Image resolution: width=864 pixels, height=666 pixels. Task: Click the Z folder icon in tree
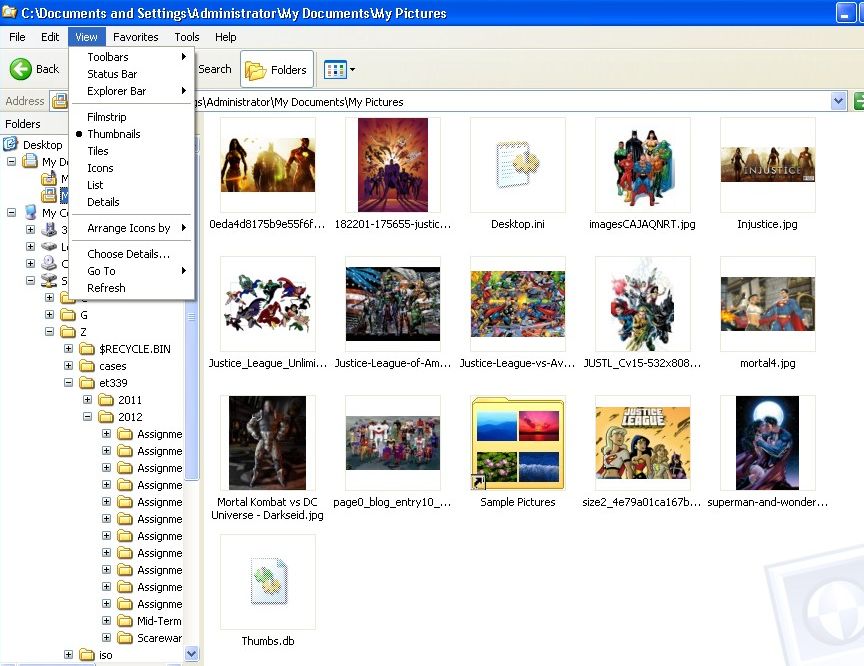[68, 332]
